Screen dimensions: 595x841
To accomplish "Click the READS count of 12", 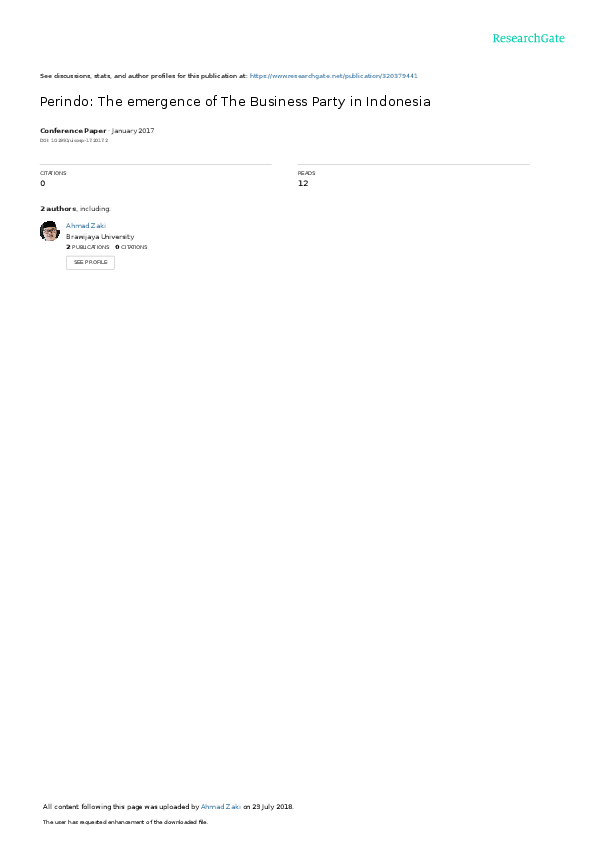I will tap(303, 183).
